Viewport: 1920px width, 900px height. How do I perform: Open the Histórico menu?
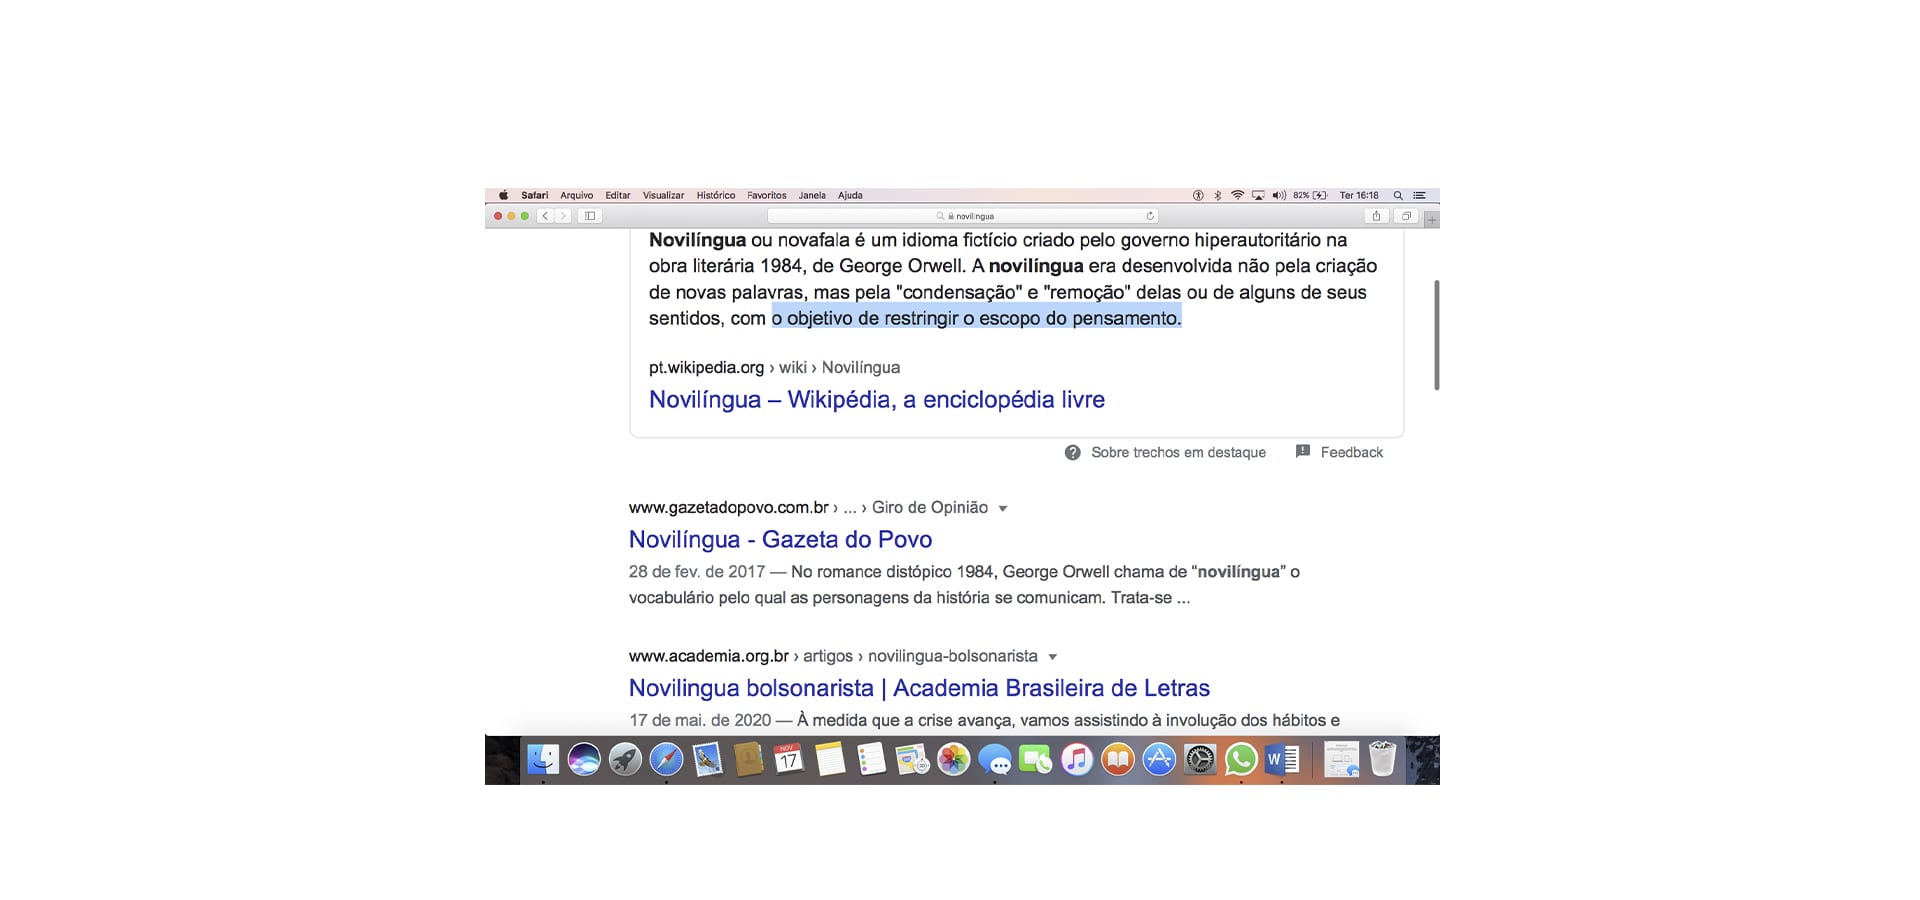point(716,196)
